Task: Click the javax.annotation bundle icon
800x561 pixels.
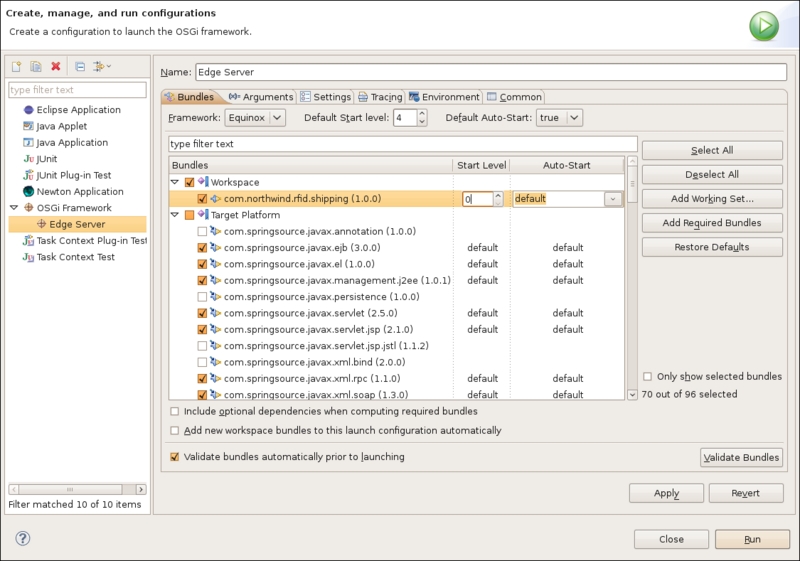Action: coord(216,231)
